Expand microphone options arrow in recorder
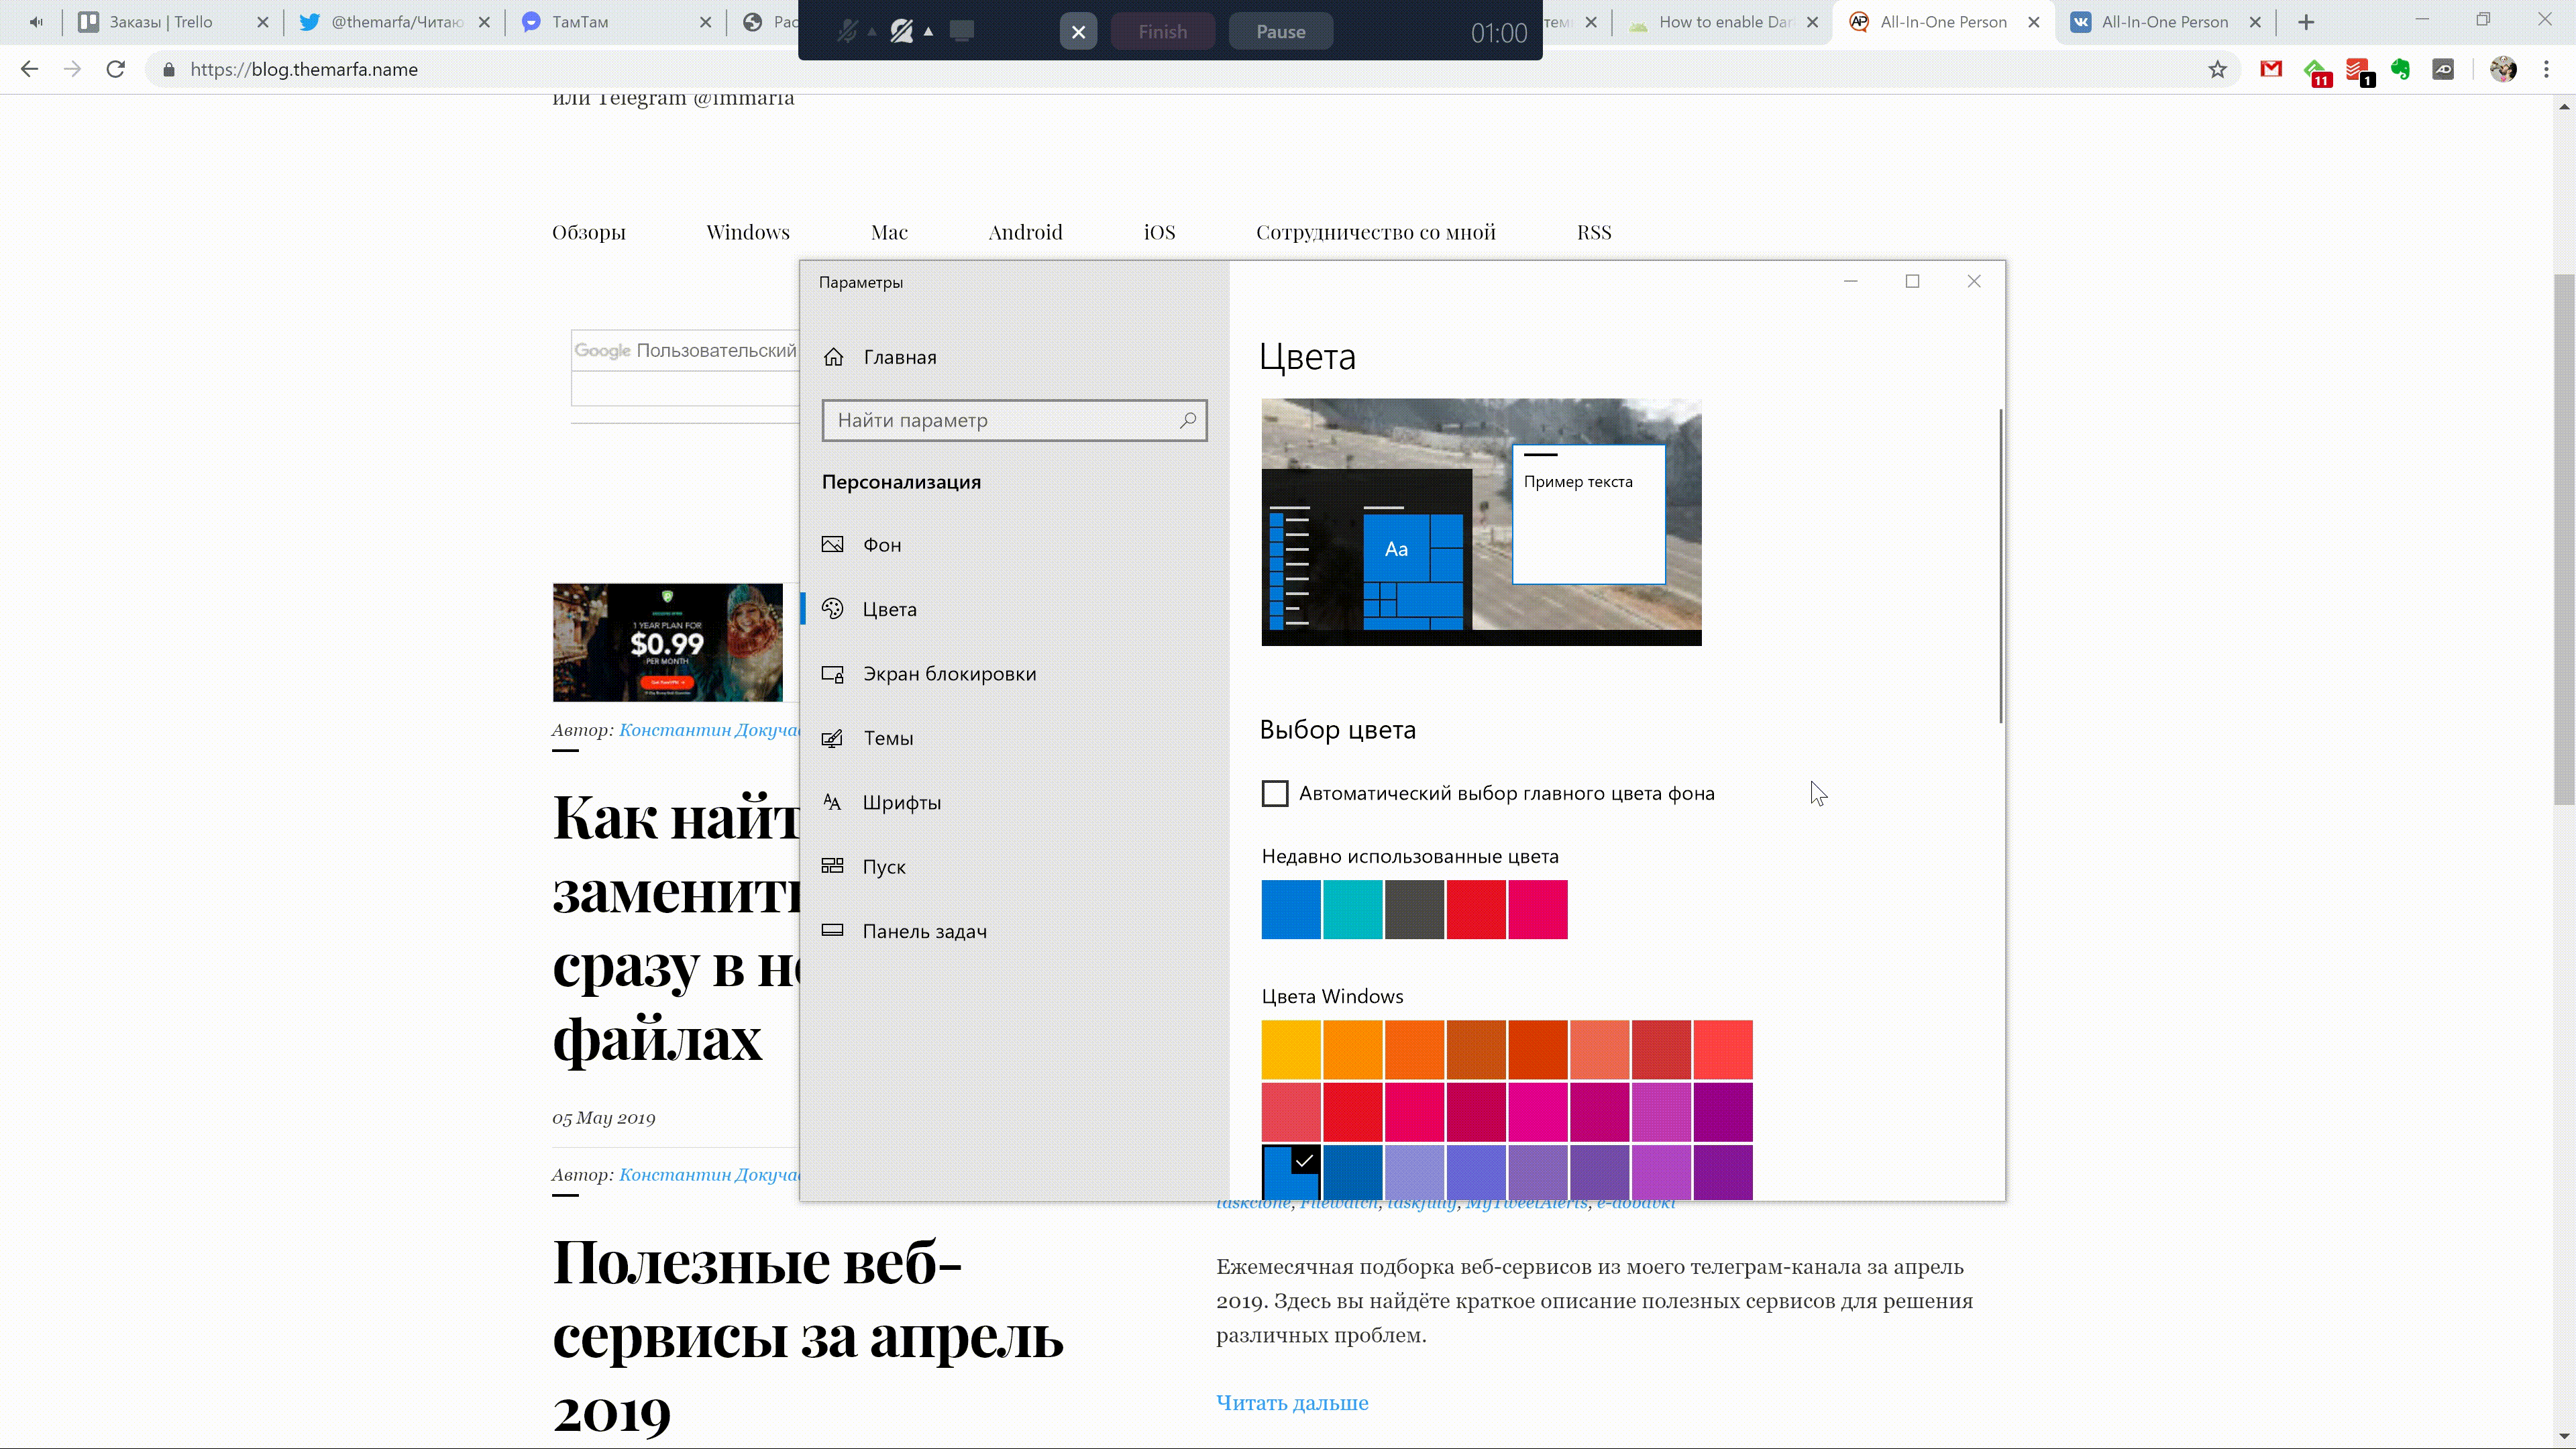The height and width of the screenshot is (1449, 2576). point(872,32)
